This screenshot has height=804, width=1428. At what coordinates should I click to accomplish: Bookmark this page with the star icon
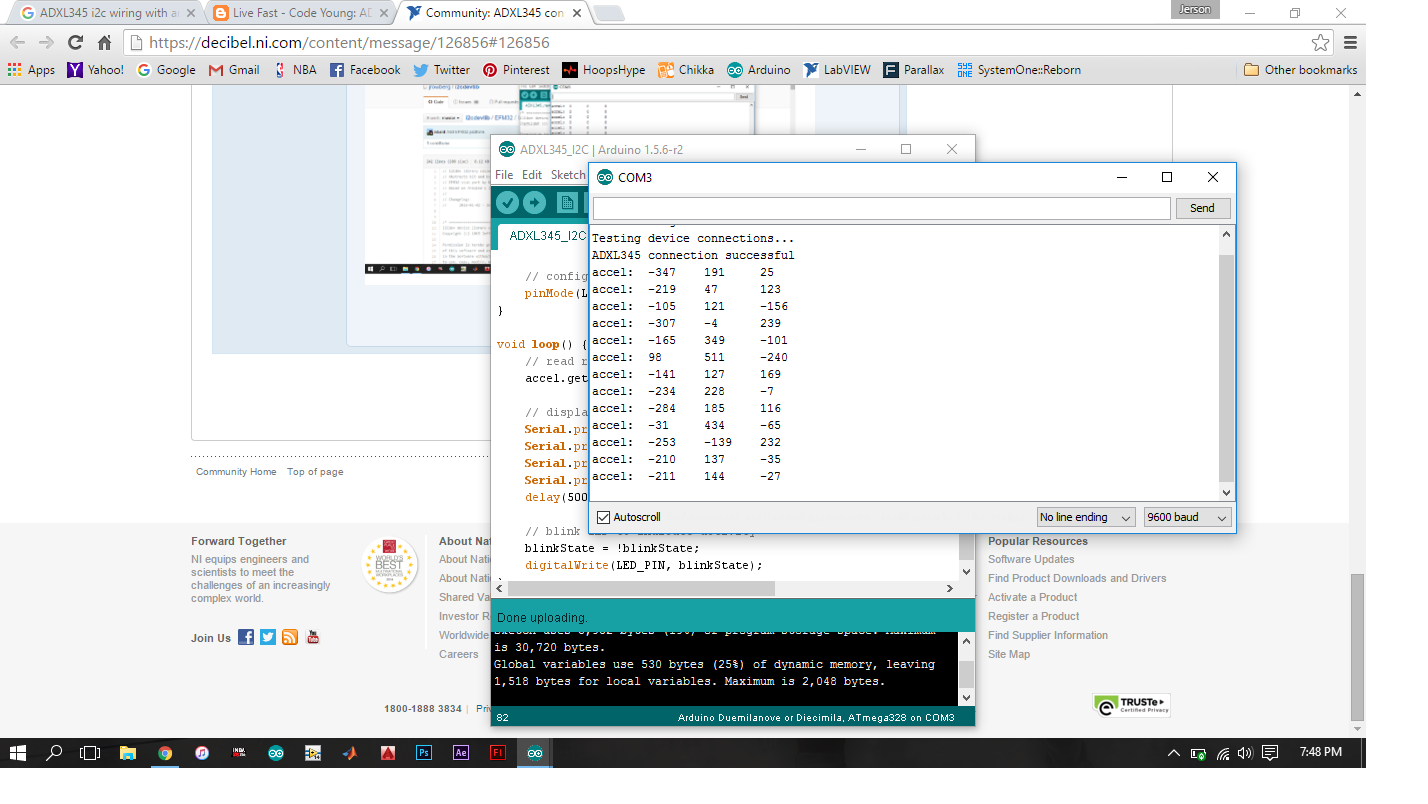1321,42
